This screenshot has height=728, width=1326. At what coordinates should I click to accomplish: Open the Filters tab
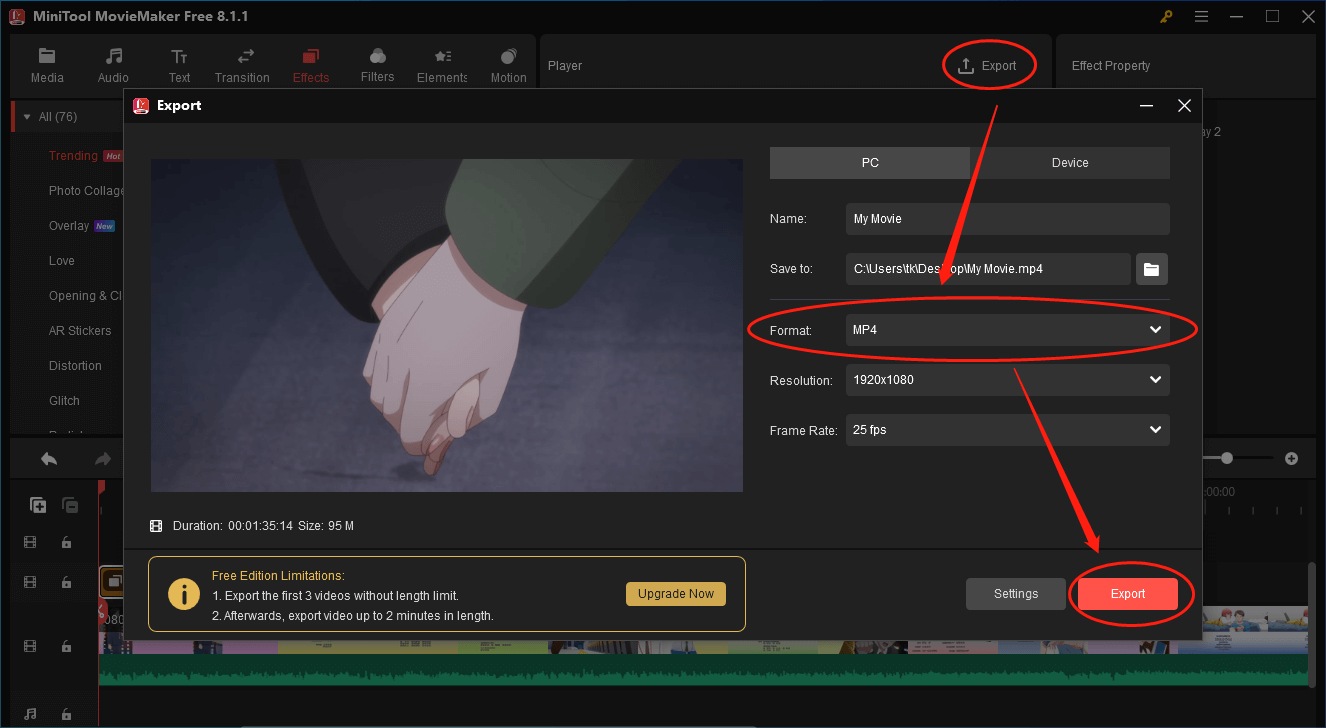point(377,66)
